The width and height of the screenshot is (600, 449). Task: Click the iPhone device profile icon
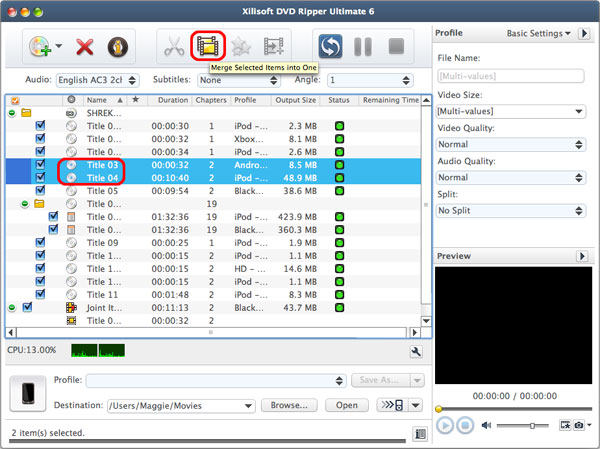click(28, 393)
